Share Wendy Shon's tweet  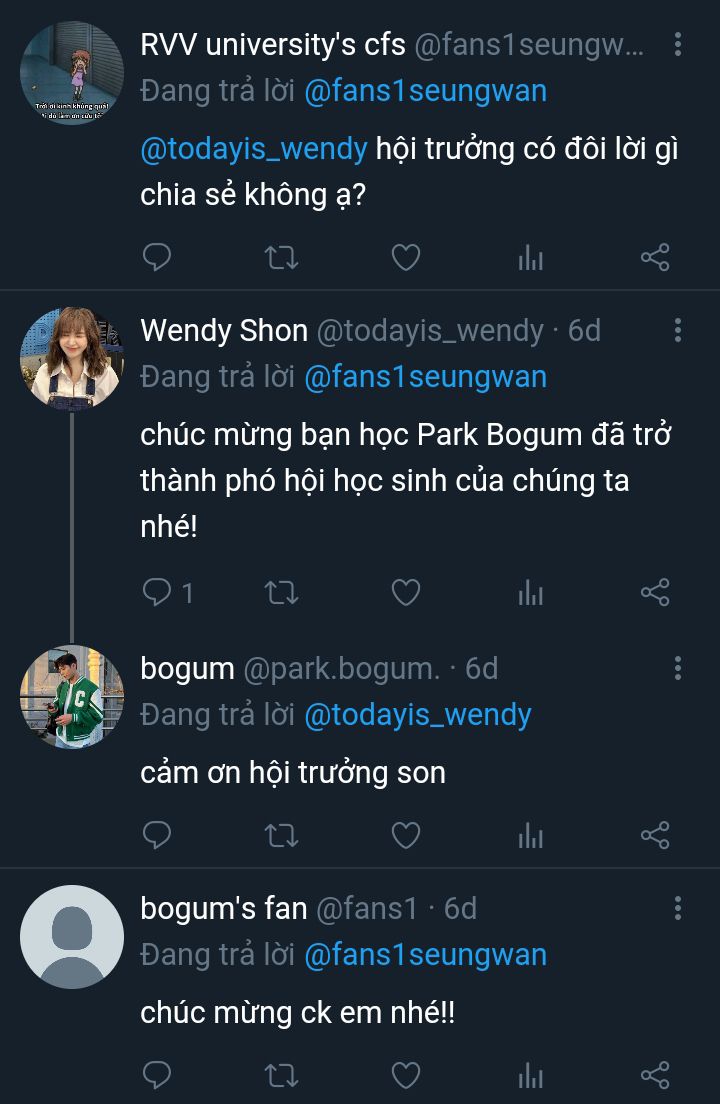click(x=654, y=593)
